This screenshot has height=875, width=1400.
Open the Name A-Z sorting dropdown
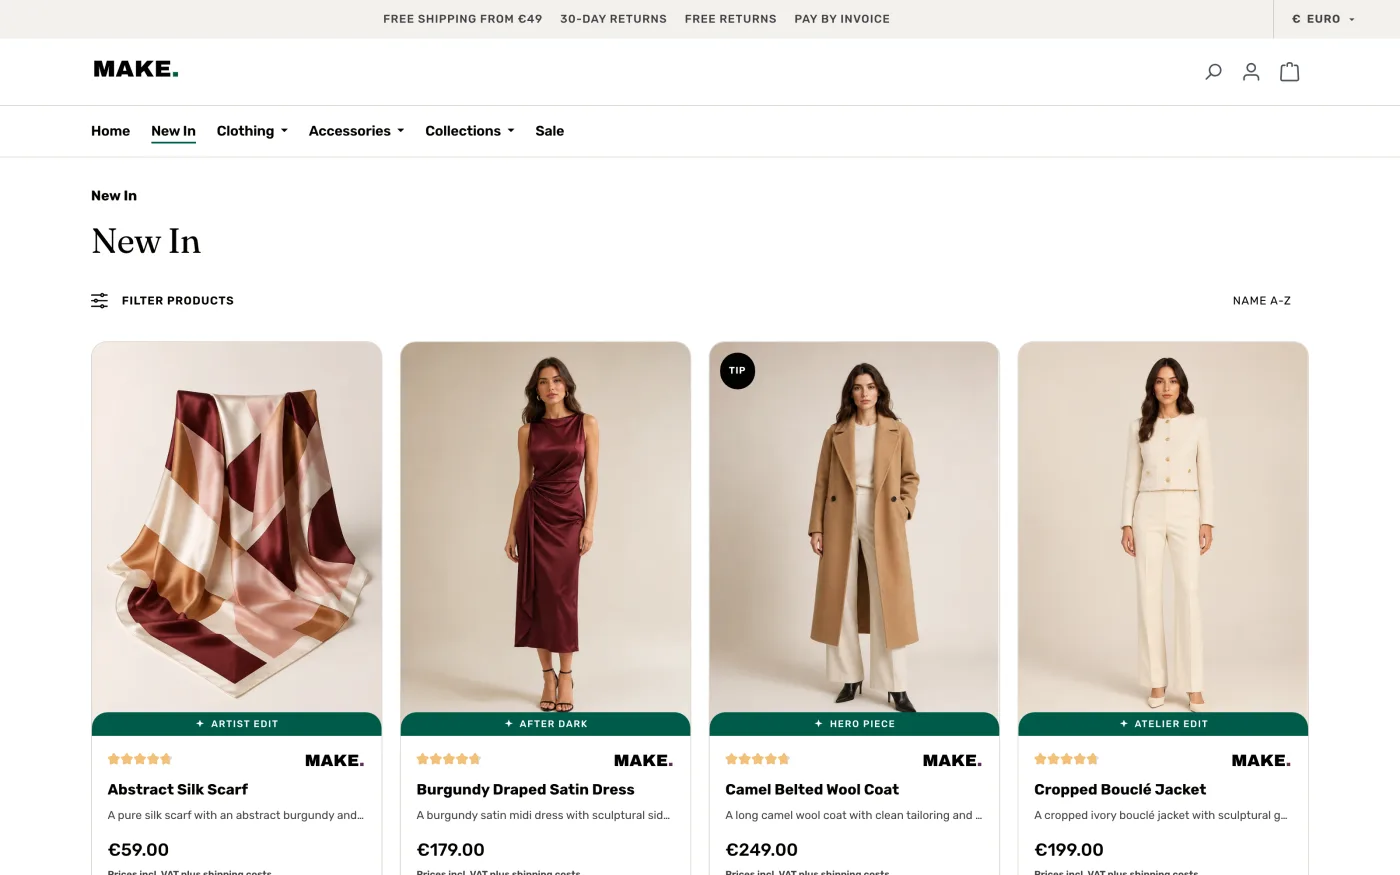point(1262,300)
